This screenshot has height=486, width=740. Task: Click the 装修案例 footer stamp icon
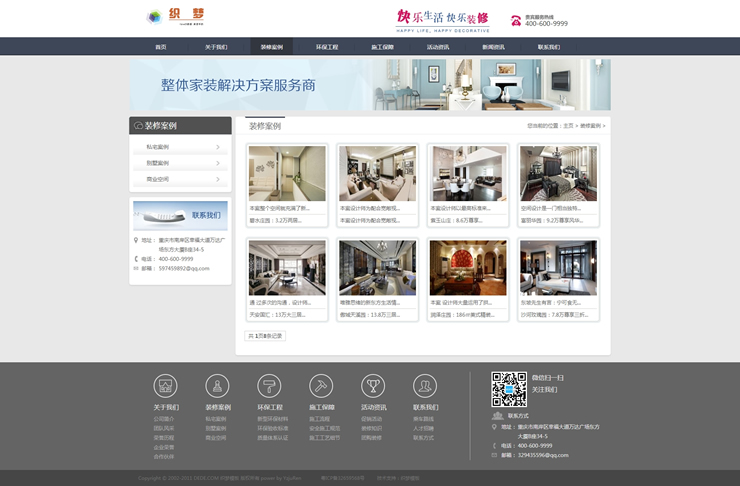pos(217,386)
